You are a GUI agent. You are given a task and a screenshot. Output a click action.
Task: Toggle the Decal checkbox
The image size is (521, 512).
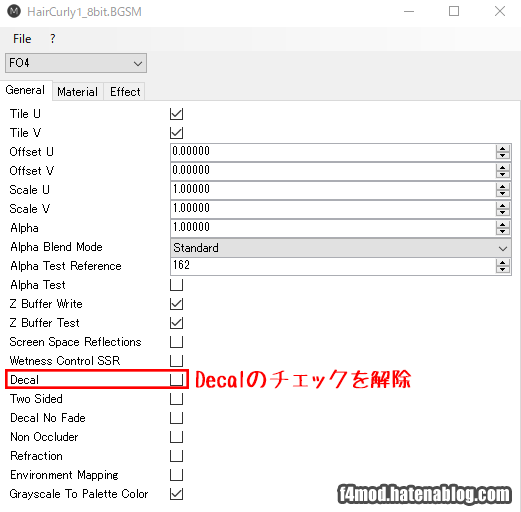(x=176, y=380)
